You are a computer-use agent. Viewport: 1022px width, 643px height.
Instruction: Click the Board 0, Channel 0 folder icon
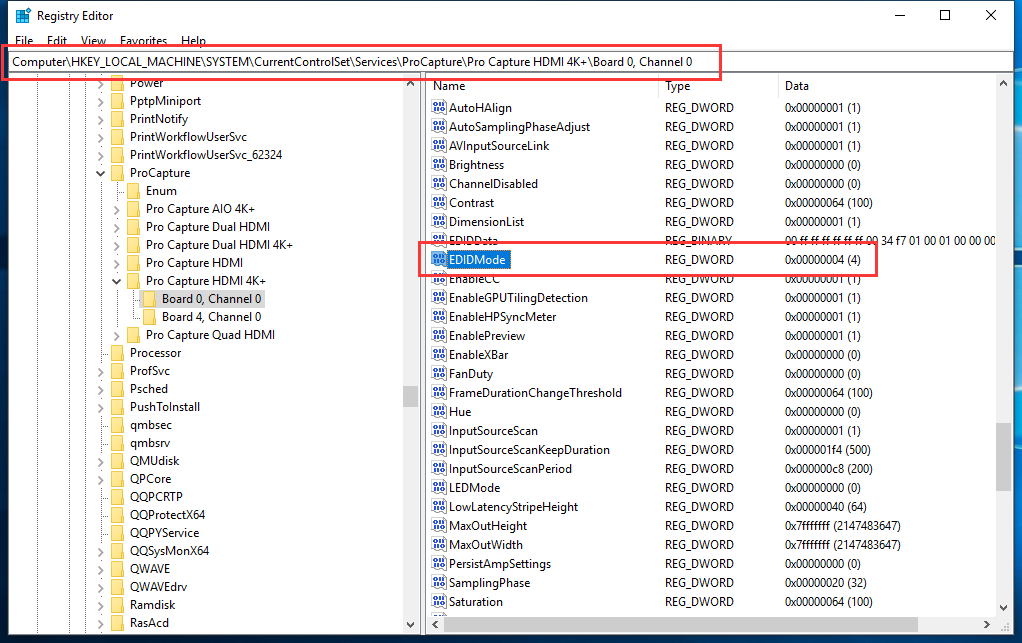(149, 298)
